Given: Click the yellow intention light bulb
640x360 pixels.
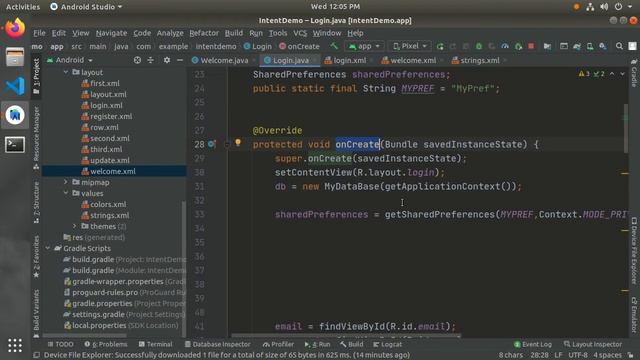Looking at the screenshot, I should point(238,142).
